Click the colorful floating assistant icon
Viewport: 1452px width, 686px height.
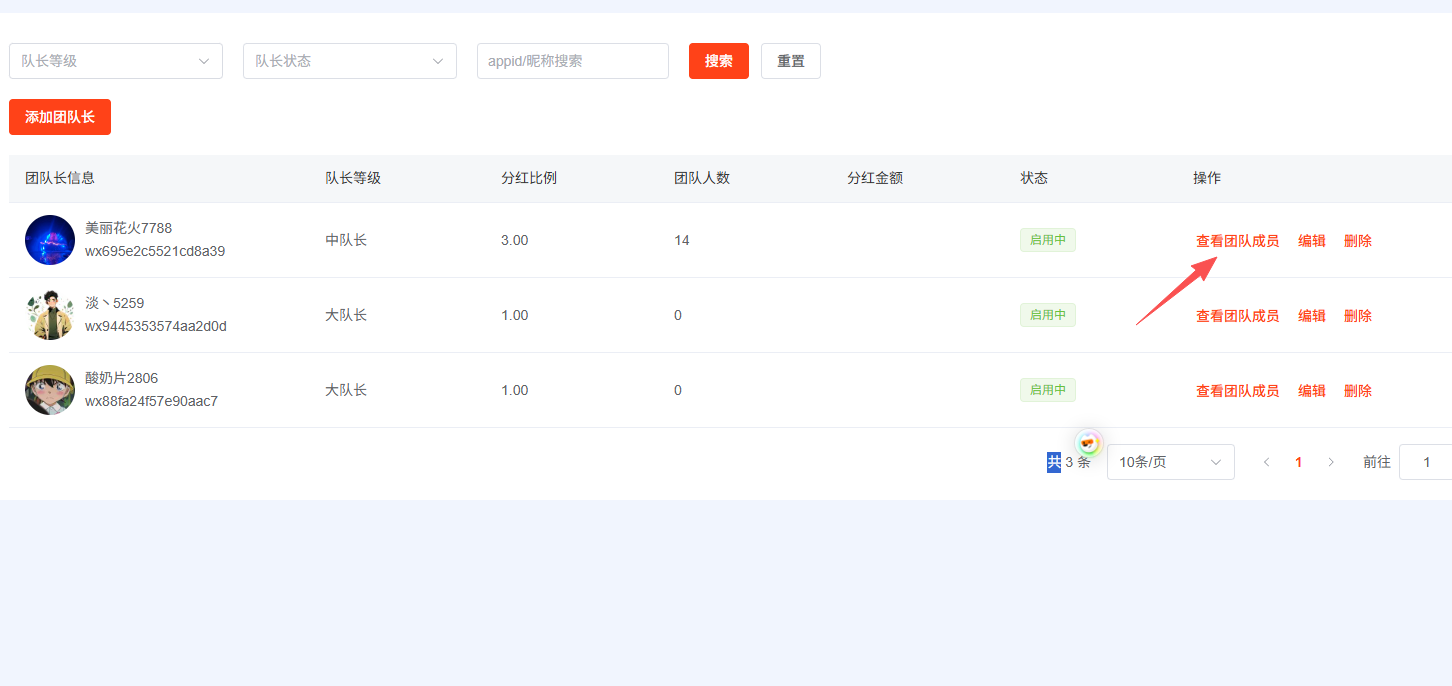tap(1089, 443)
